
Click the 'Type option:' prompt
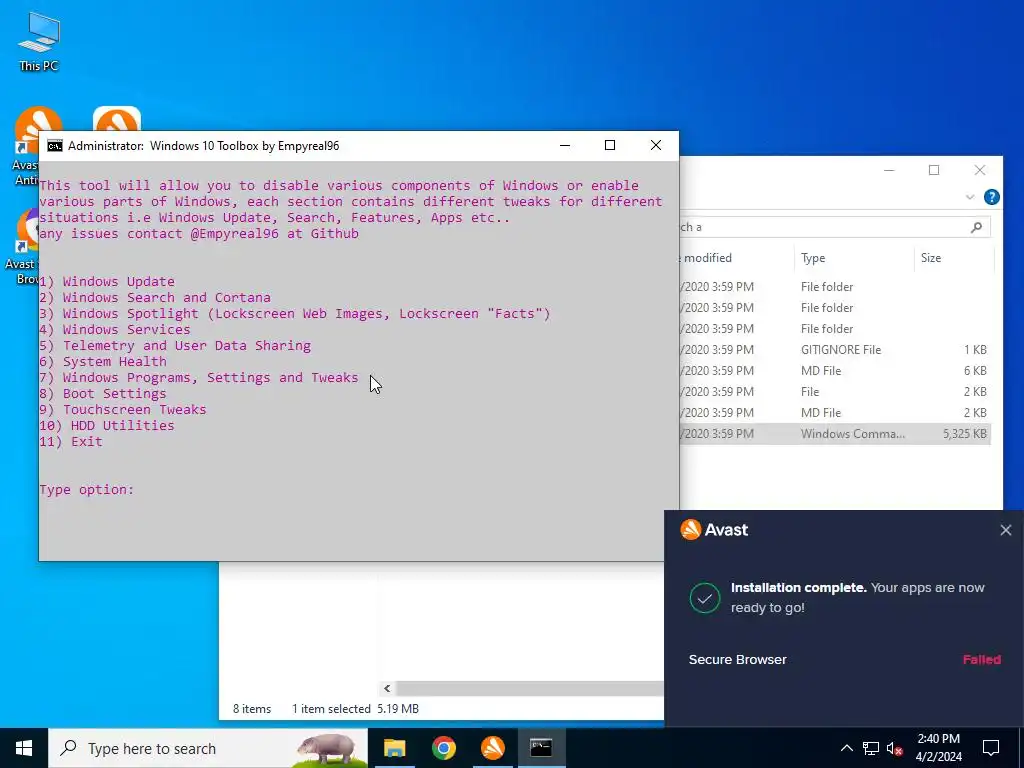pos(87,490)
